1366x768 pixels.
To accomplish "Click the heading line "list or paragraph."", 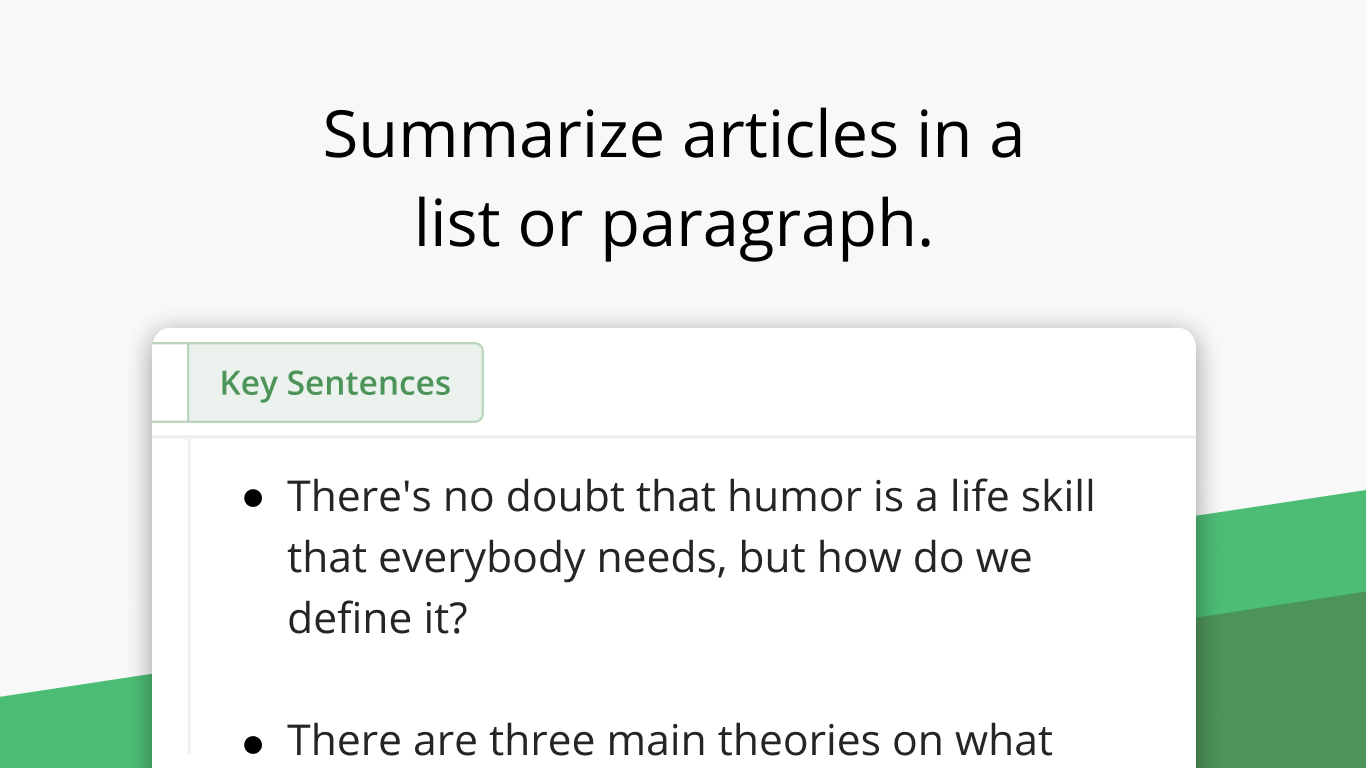I will point(673,222).
